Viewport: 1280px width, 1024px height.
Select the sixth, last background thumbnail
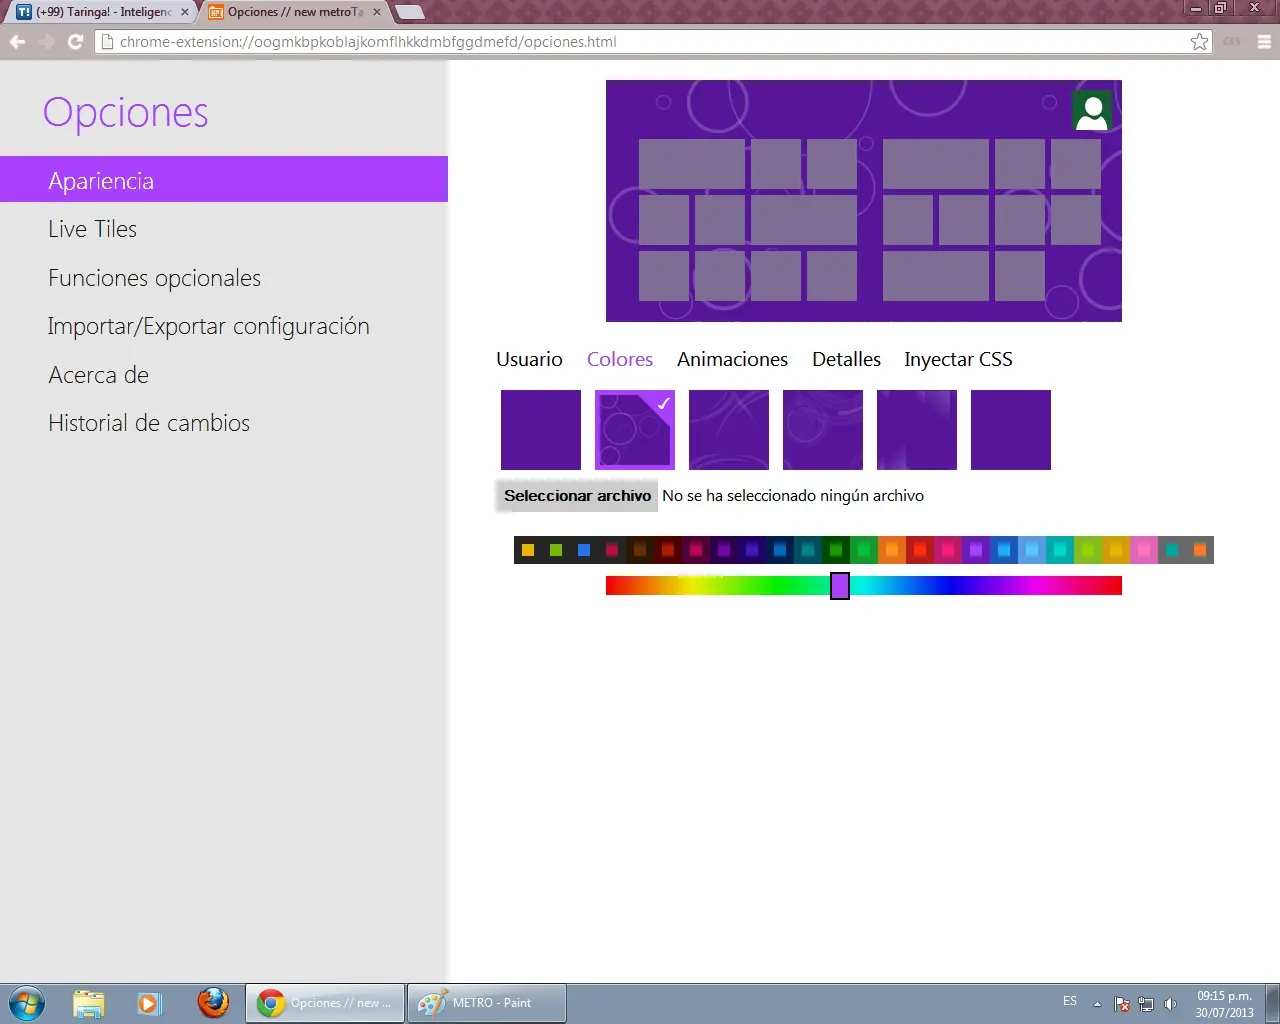[x=1011, y=430]
